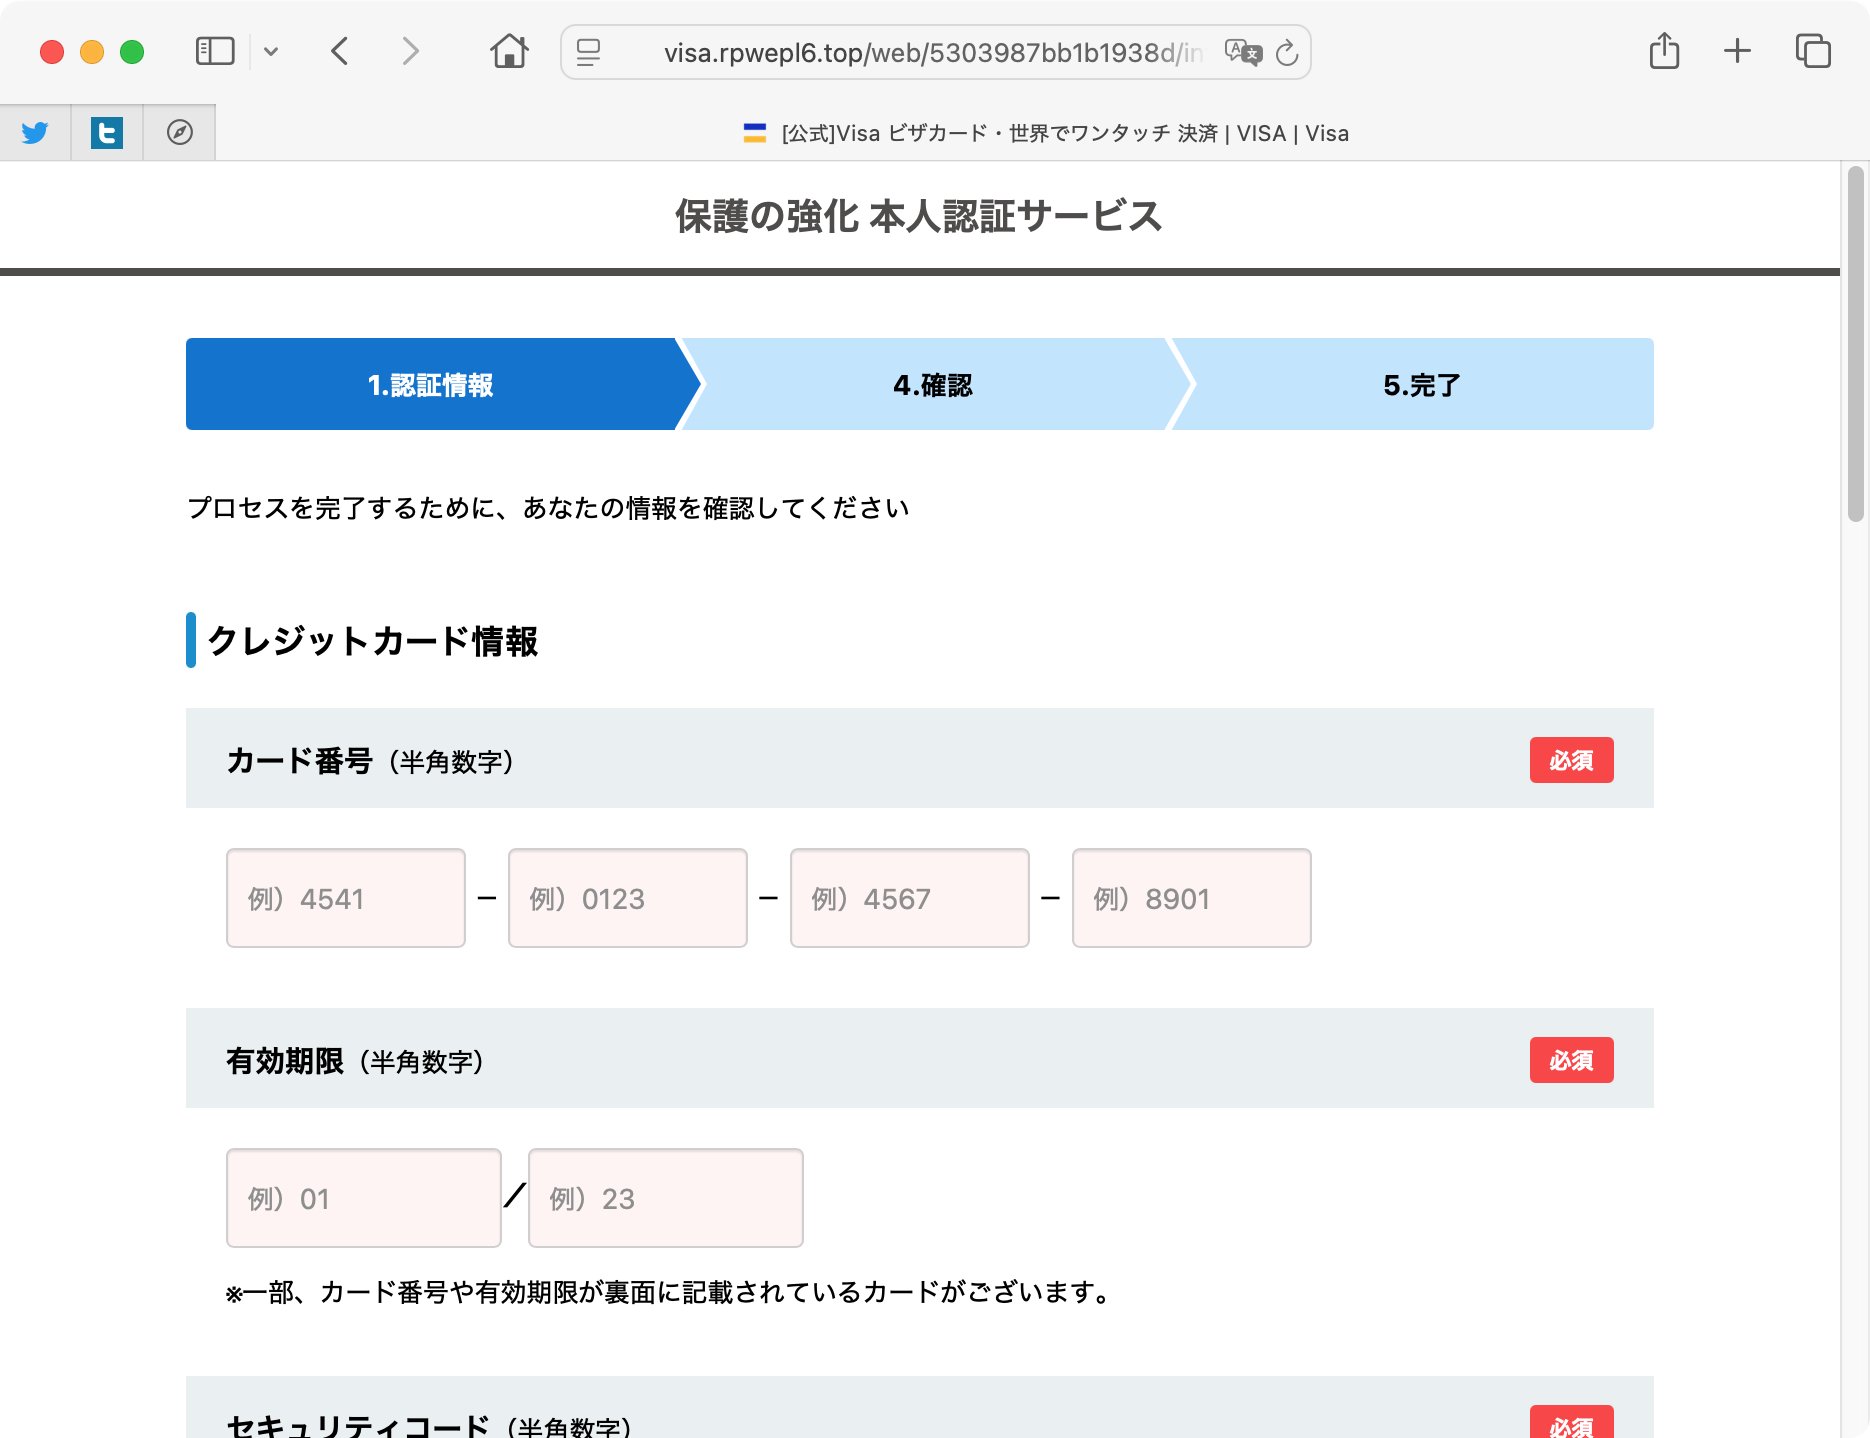Viewport: 1870px width, 1438px height.
Task: Open a new tab with the plus icon
Action: 1738,51
